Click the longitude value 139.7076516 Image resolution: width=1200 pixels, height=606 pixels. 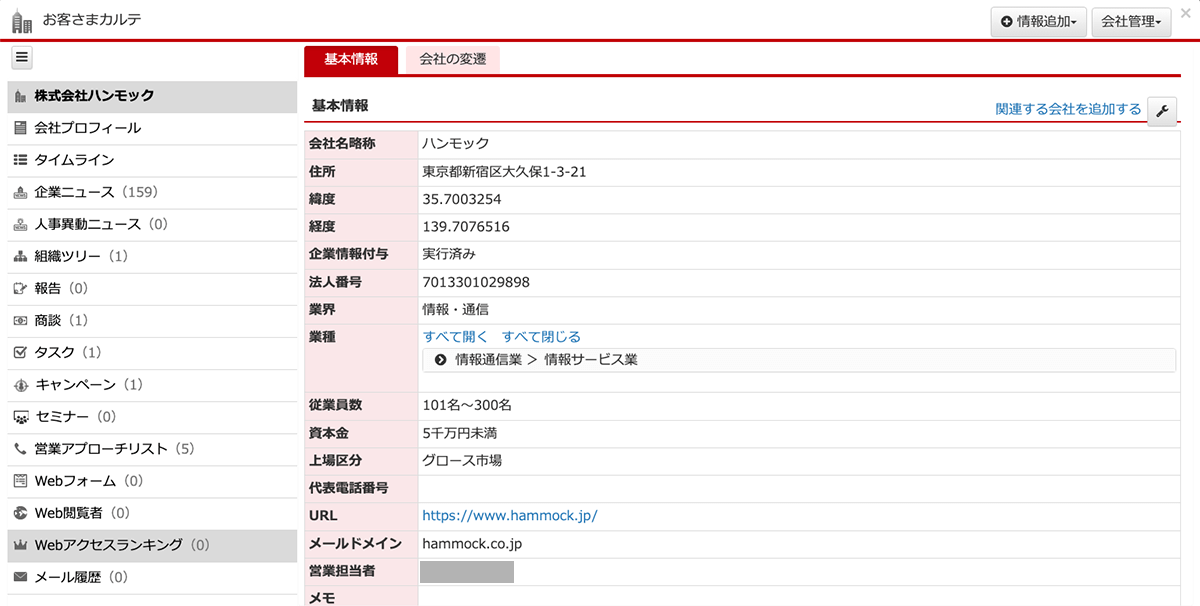click(x=466, y=227)
